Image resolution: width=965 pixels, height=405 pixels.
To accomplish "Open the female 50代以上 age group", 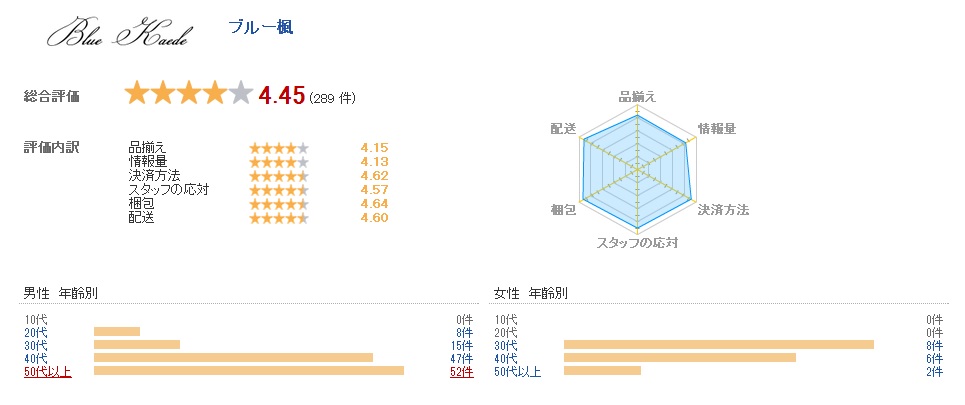I will pos(518,372).
